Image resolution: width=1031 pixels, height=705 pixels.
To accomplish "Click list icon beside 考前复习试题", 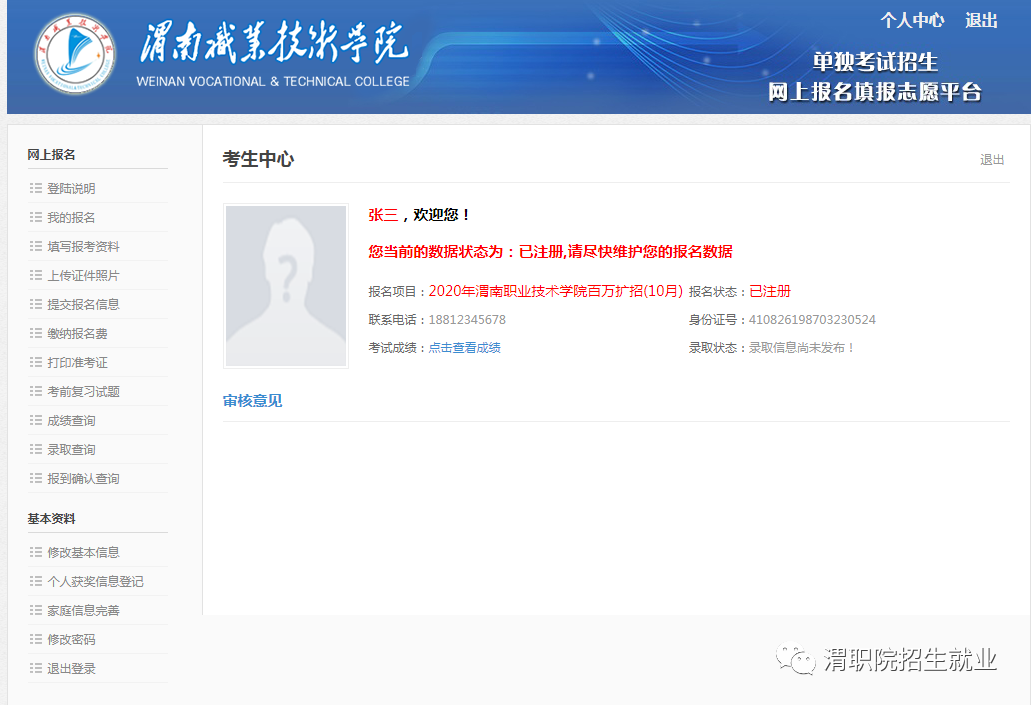I will [36, 391].
